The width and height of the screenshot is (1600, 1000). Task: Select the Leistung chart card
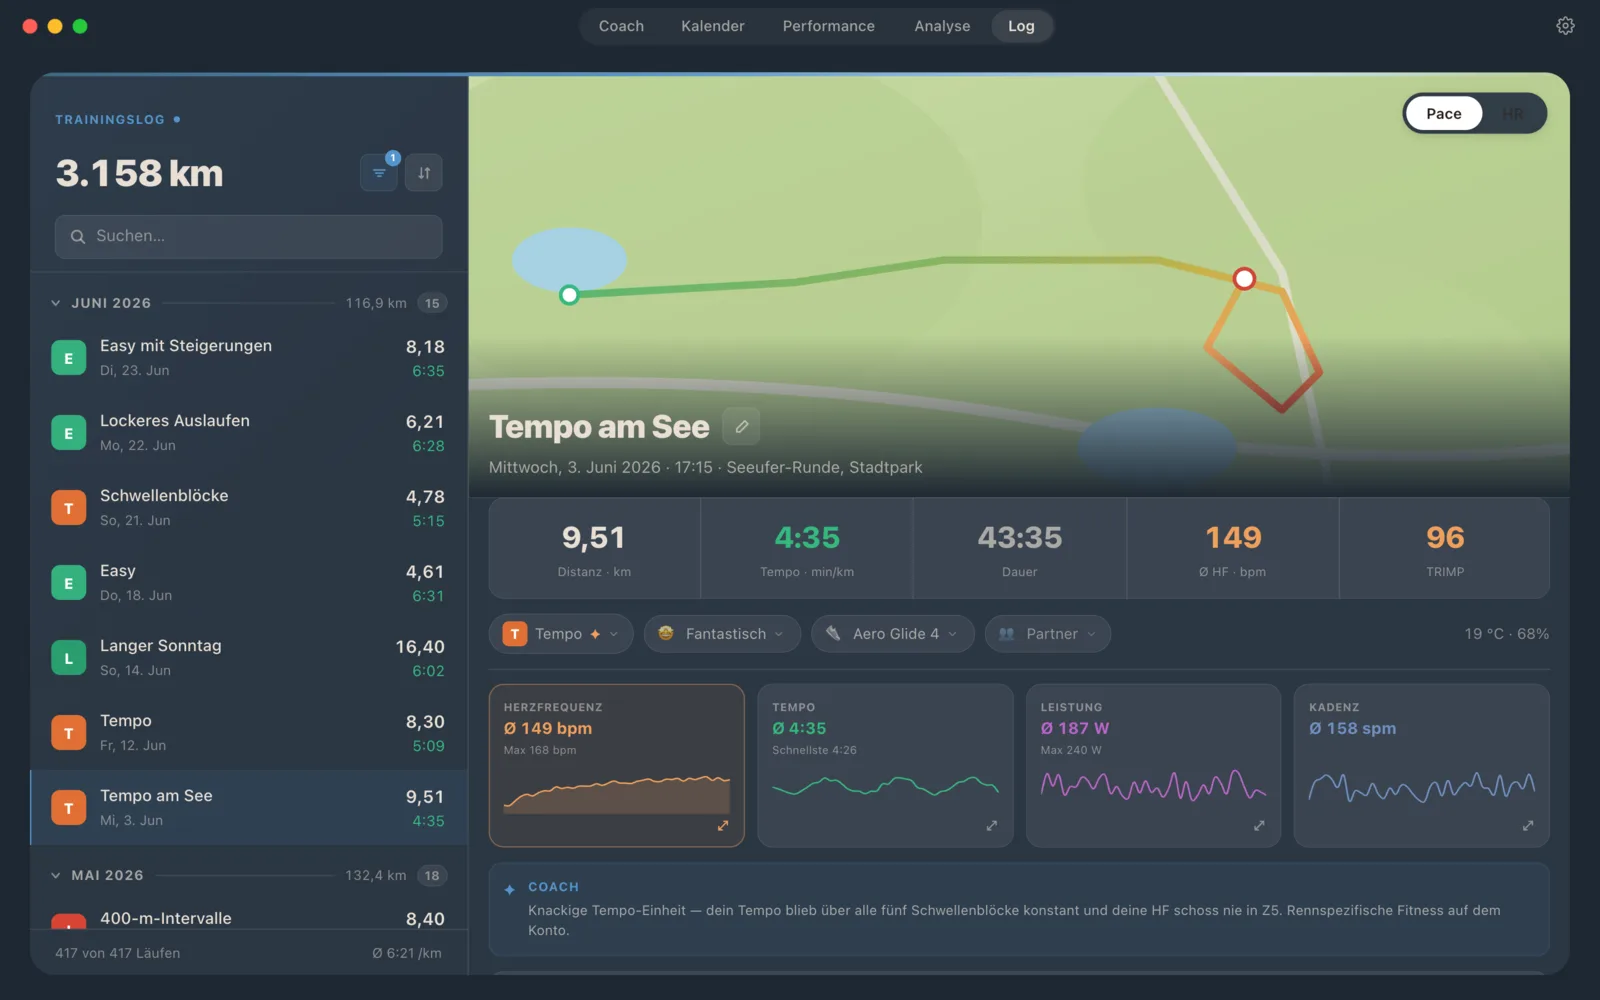(x=1153, y=766)
